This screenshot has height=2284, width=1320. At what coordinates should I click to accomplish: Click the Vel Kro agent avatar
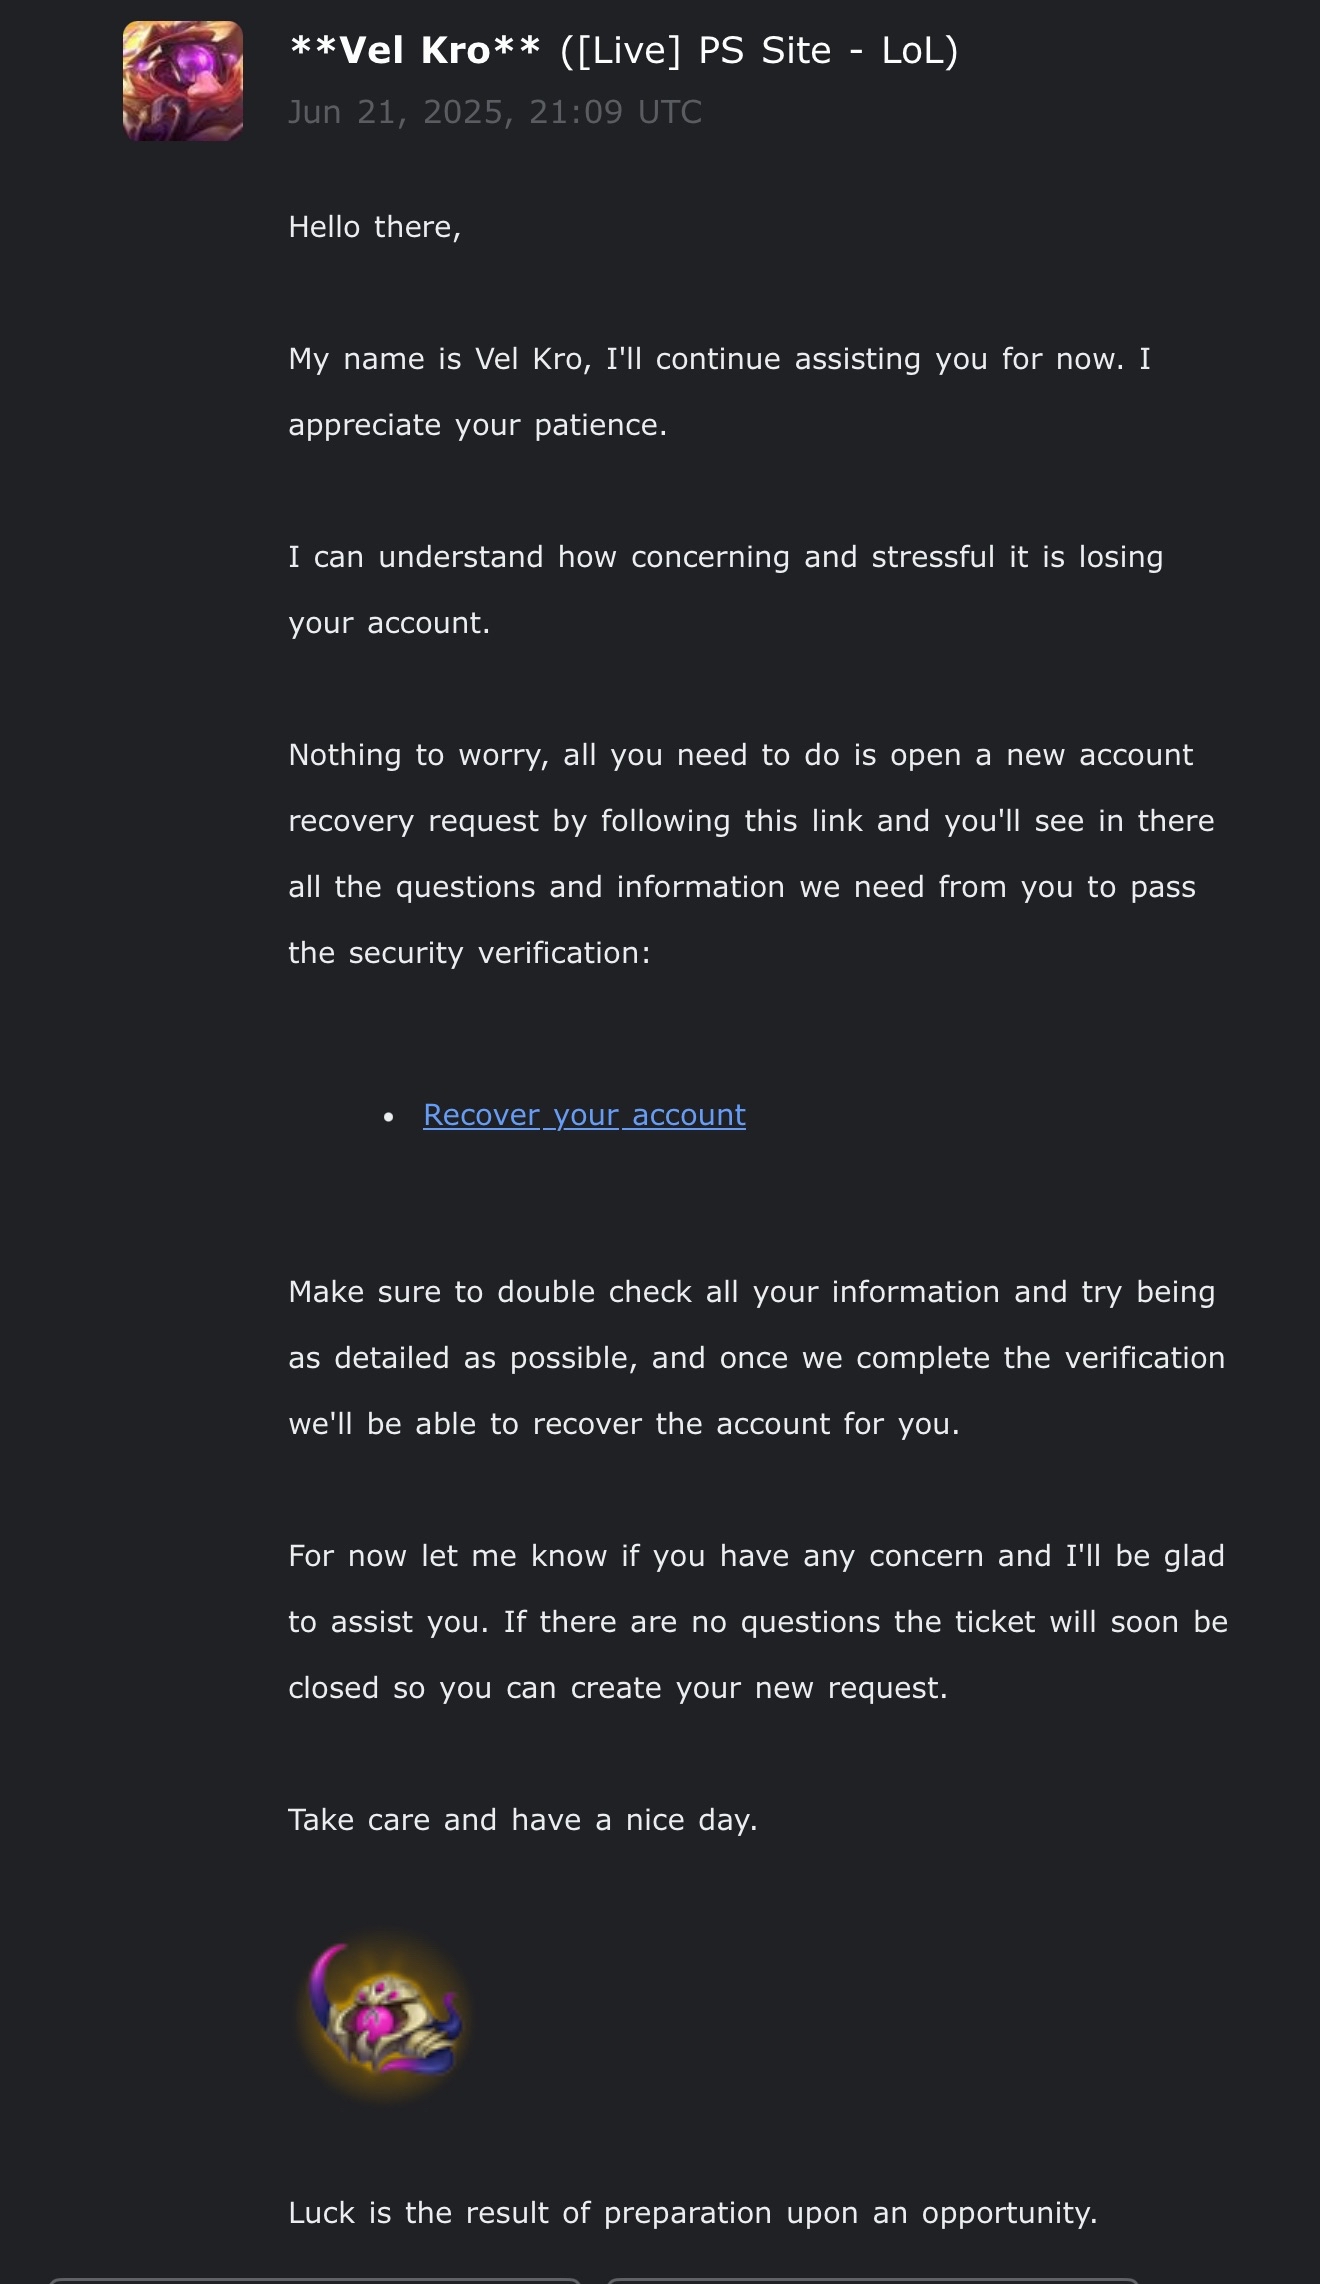(183, 81)
